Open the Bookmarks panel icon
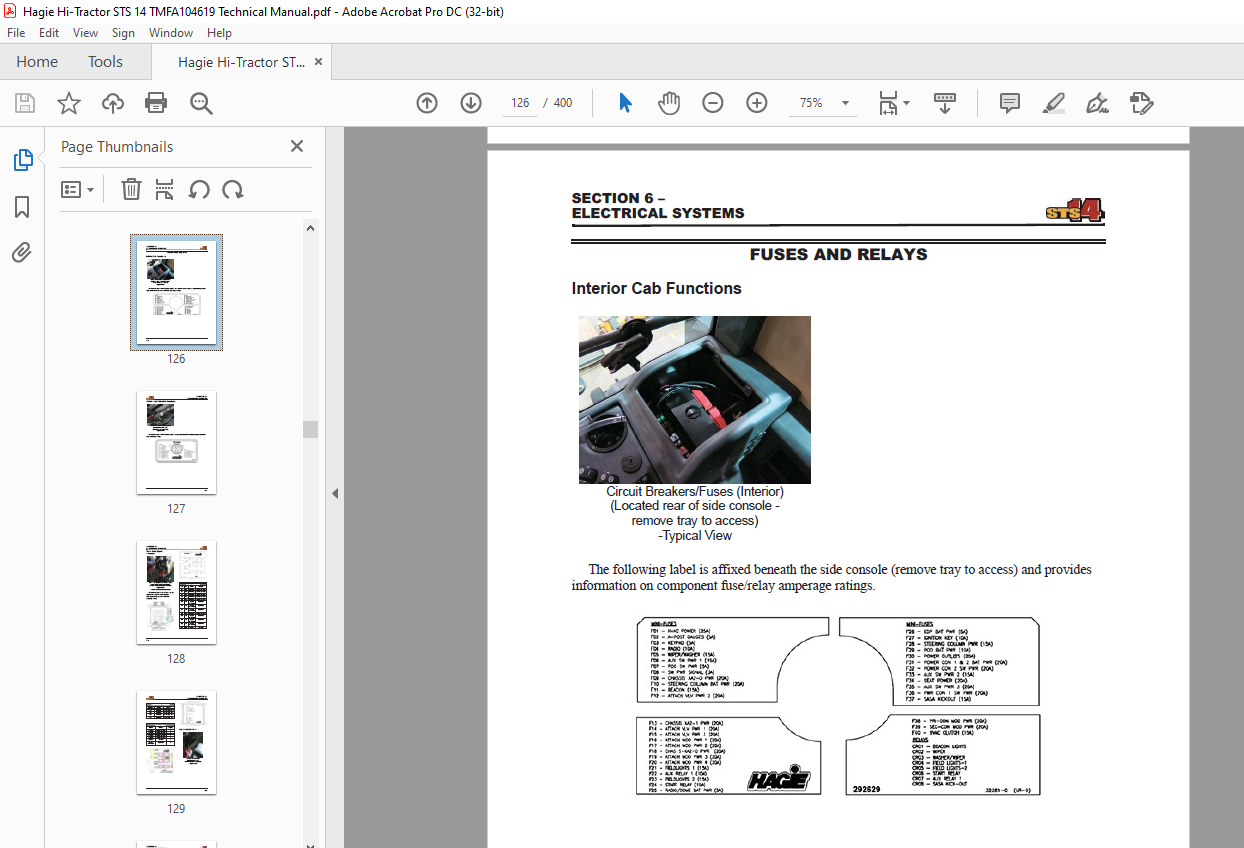 22,207
